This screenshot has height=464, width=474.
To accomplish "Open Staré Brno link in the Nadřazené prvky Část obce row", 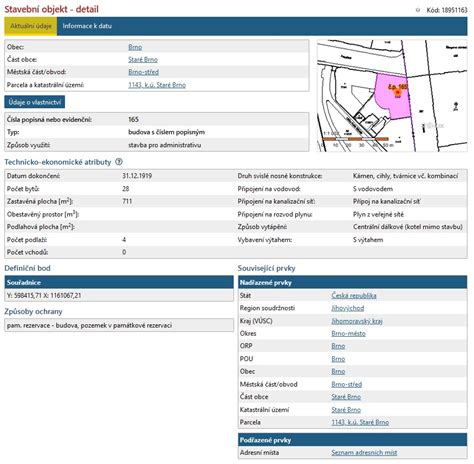I will (x=346, y=397).
